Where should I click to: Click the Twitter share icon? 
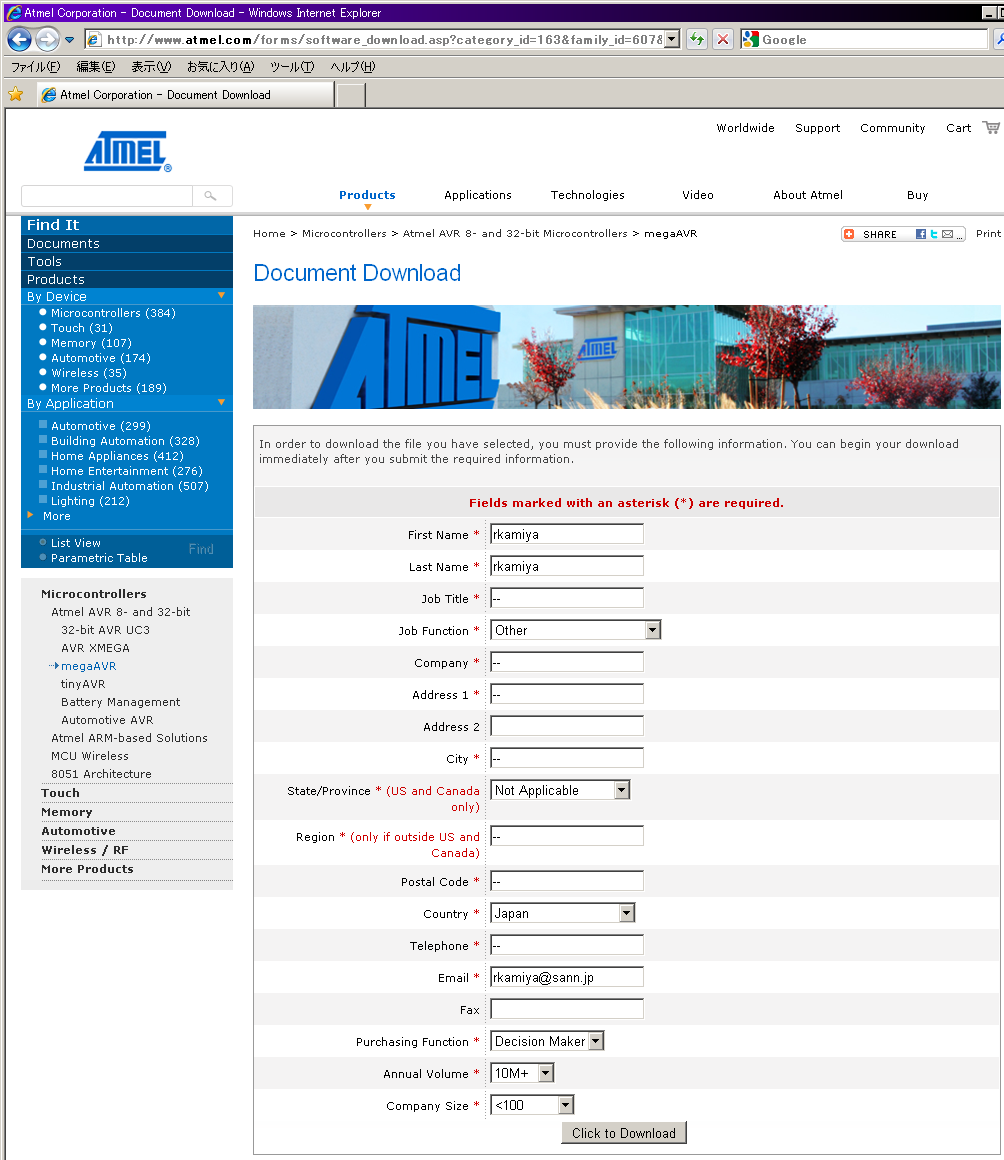[x=934, y=234]
